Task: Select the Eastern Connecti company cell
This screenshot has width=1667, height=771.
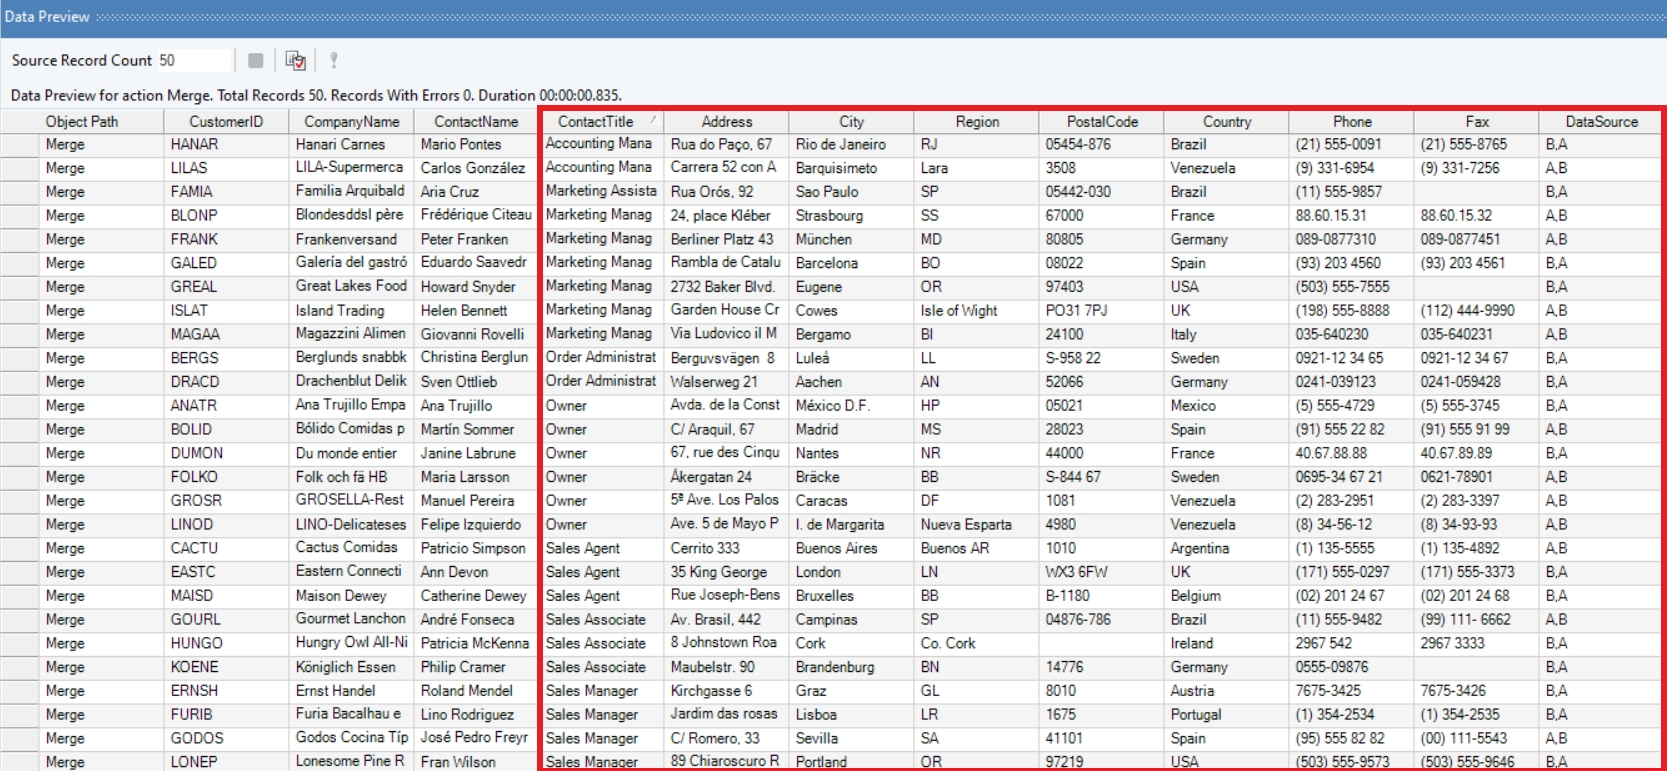Action: point(351,572)
